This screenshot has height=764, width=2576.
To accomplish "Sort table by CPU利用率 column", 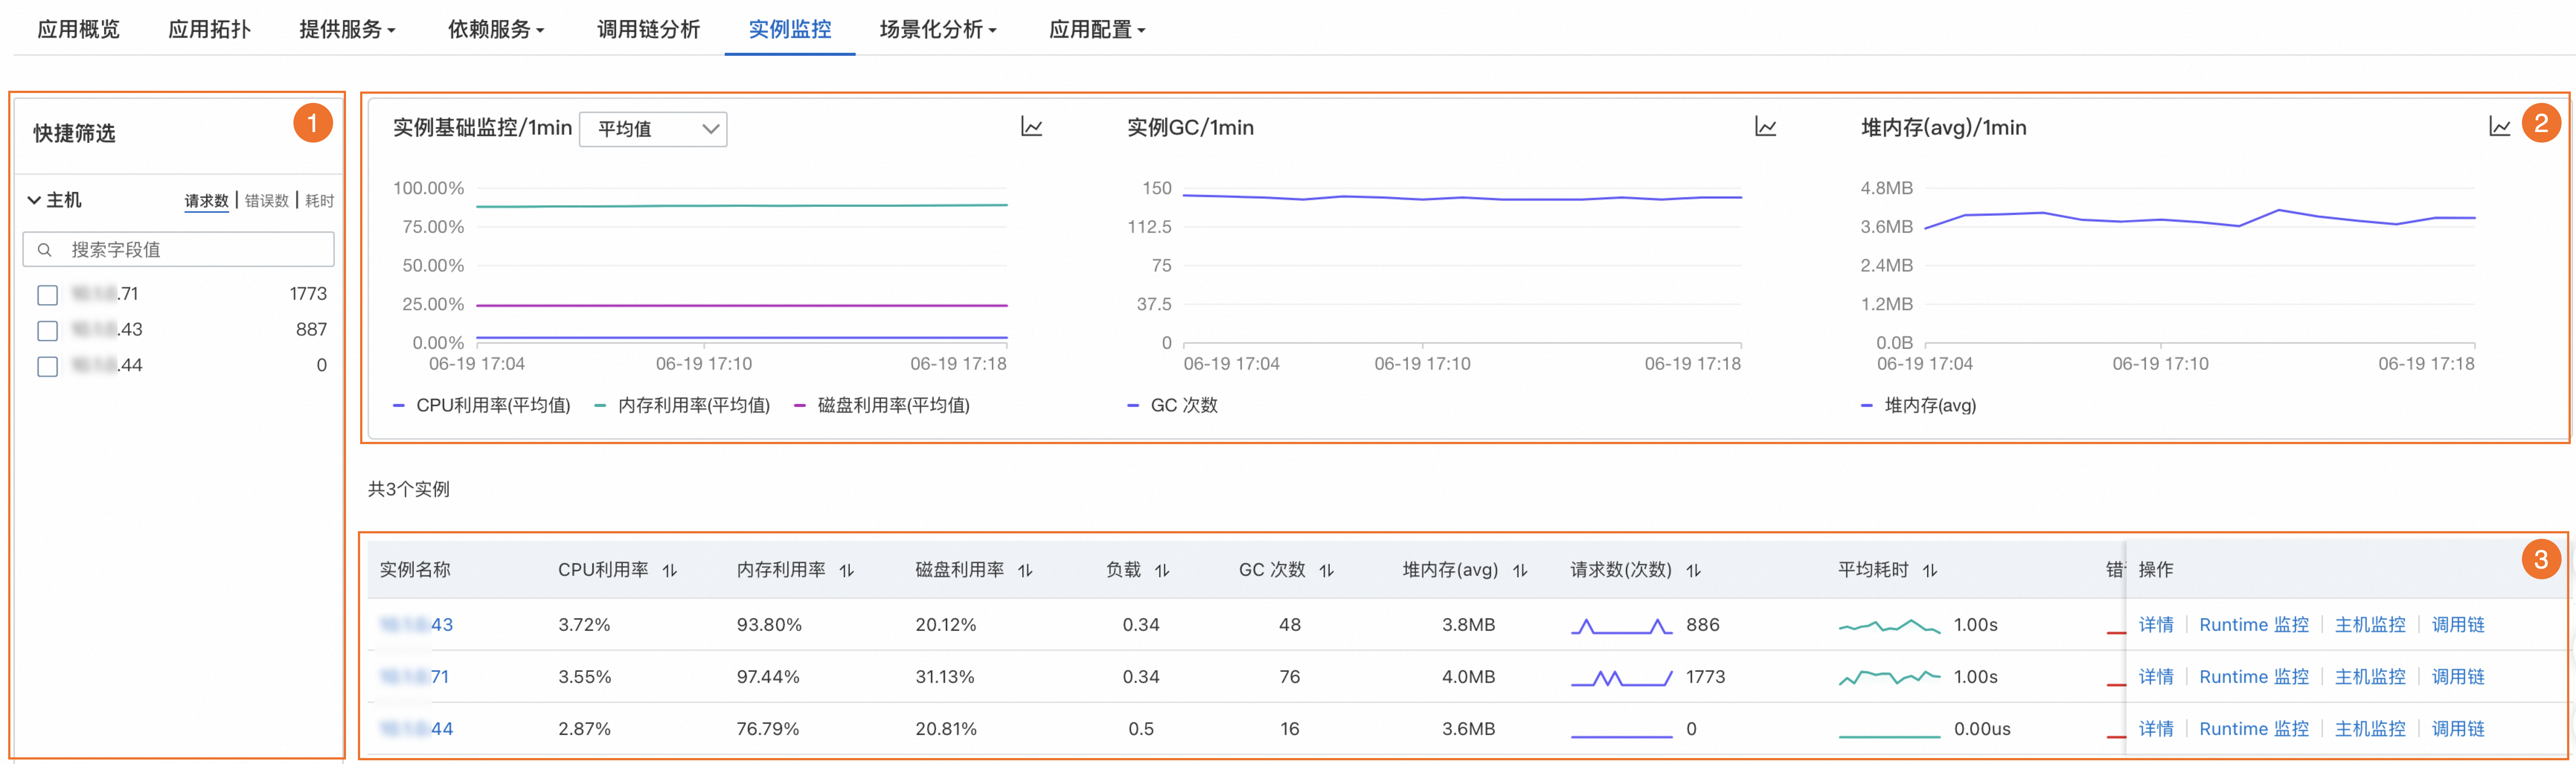I will coord(670,570).
